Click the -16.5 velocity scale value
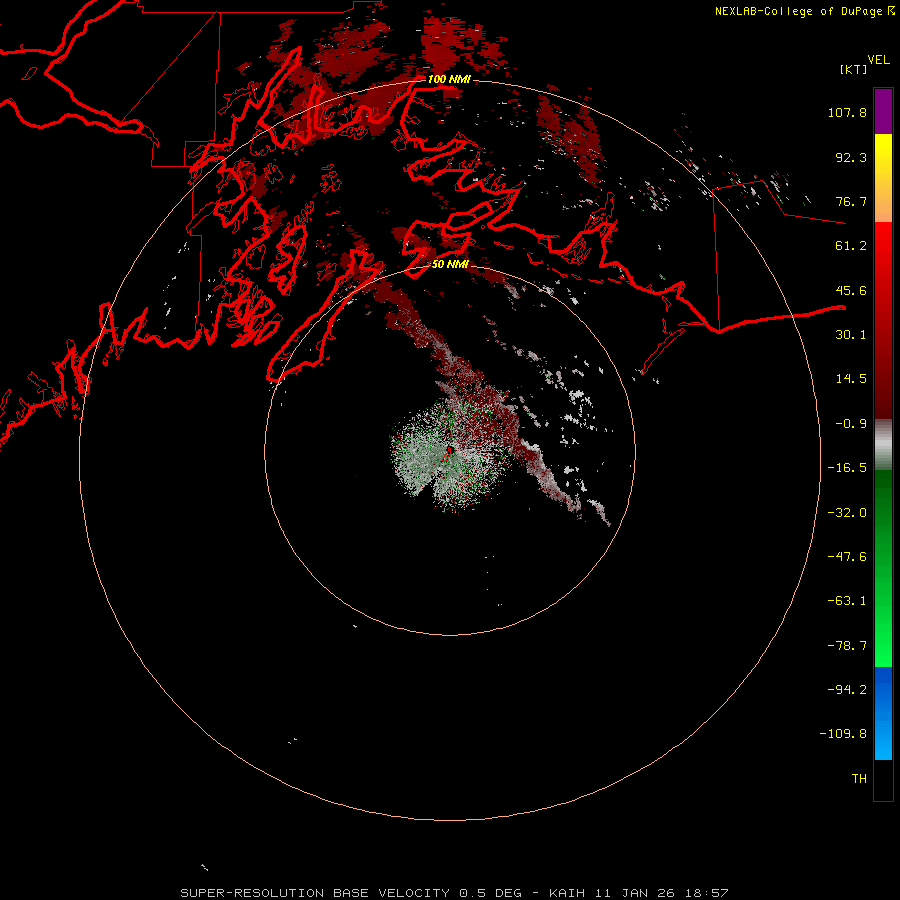Image resolution: width=900 pixels, height=900 pixels. pos(847,468)
